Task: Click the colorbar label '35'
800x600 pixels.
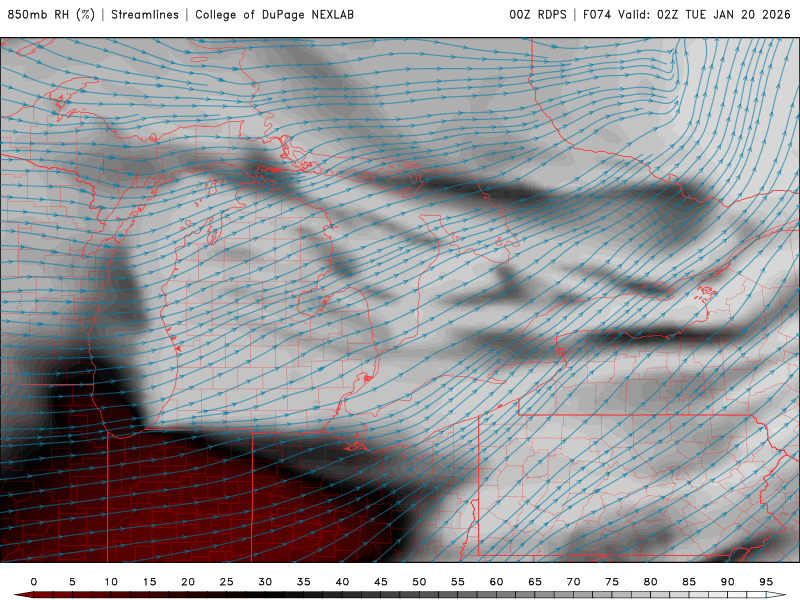Action: (304, 582)
